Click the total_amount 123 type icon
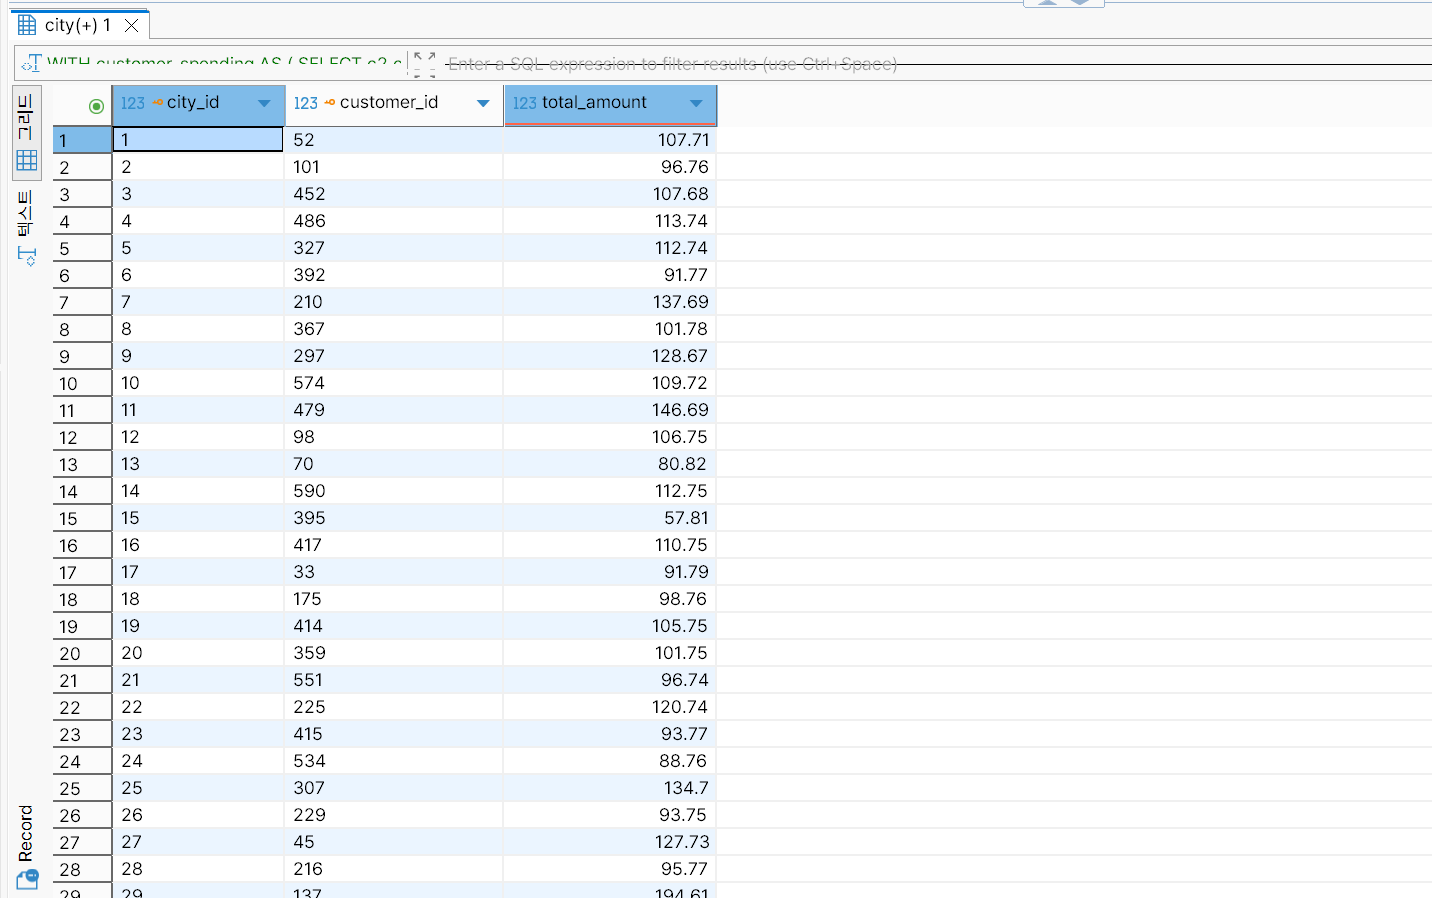 coord(524,103)
